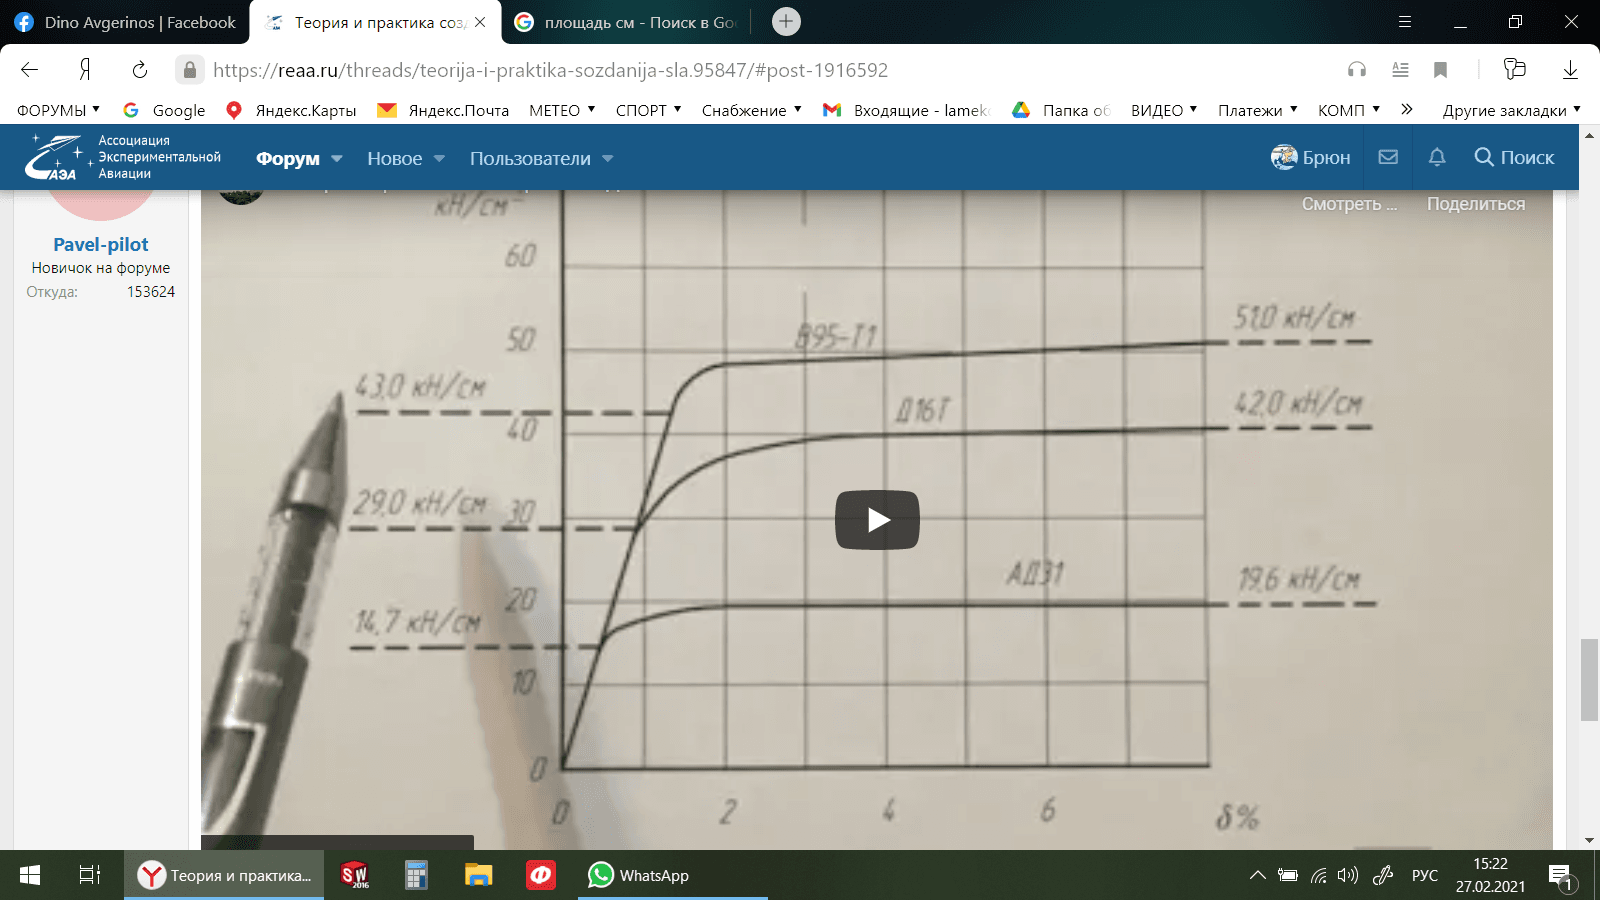Open forum Поиск search
1600x900 pixels.
click(x=1514, y=157)
